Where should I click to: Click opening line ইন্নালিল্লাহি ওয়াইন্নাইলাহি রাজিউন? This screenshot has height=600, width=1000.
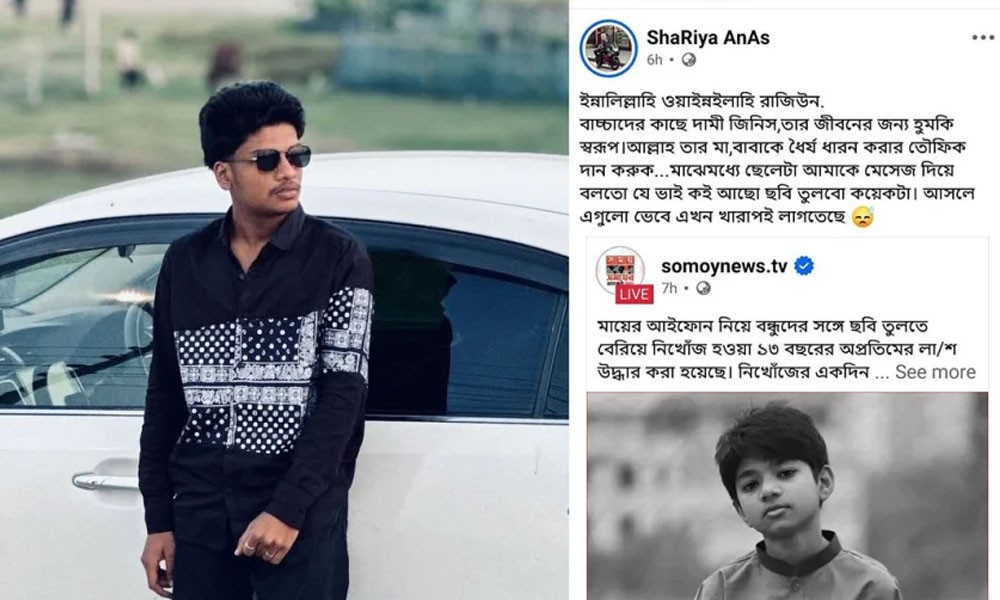click(702, 101)
